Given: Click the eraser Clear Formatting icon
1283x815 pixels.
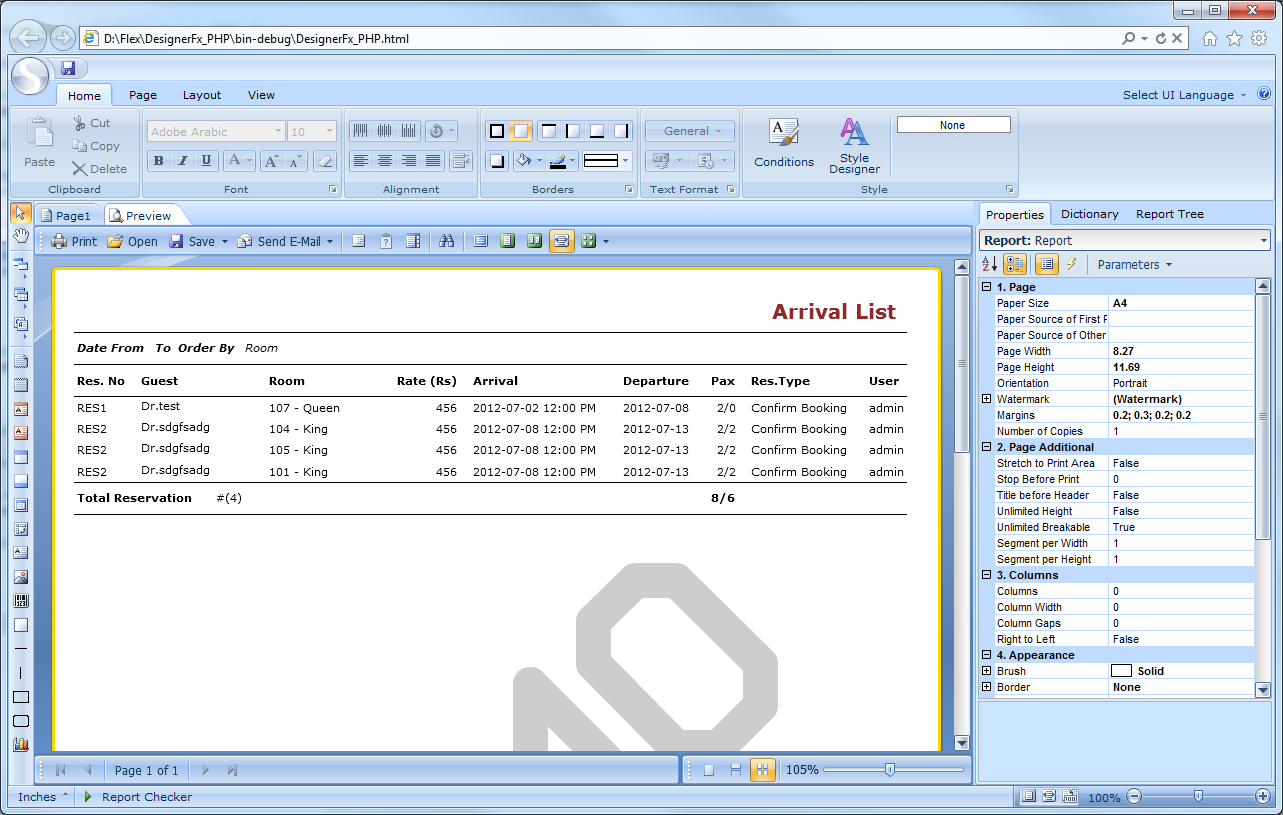Looking at the screenshot, I should [x=324, y=160].
